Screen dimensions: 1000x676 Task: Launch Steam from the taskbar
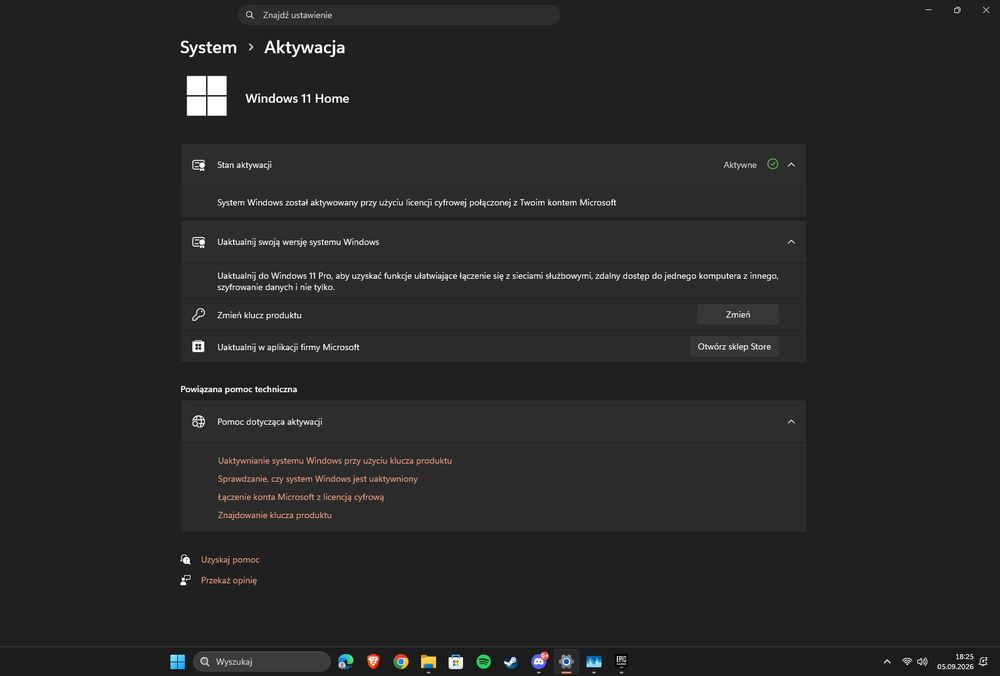511,661
